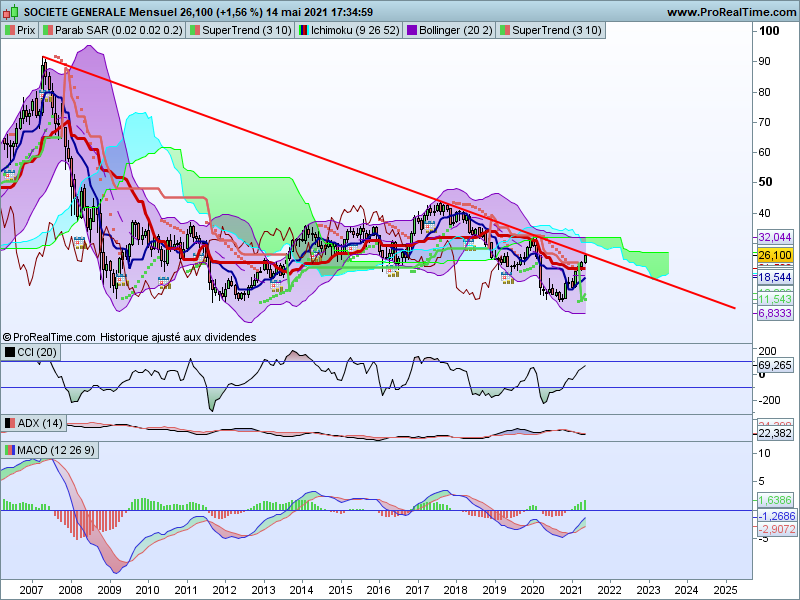Screen dimensions: 800x600
Task: Click the 2015 year on the time axis
Action: pos(340,590)
